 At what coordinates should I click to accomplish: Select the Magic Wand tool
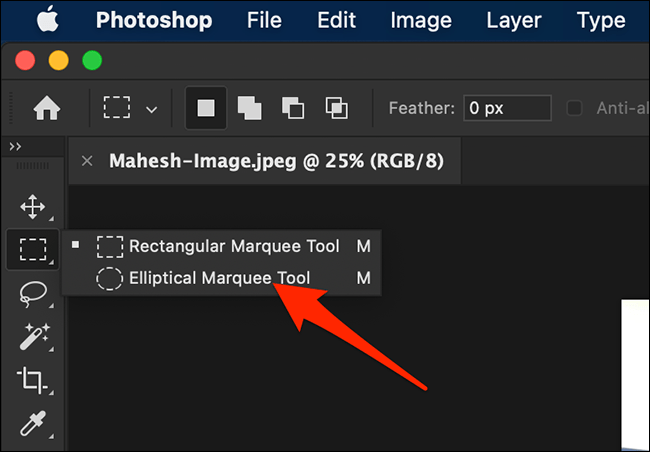click(x=34, y=336)
